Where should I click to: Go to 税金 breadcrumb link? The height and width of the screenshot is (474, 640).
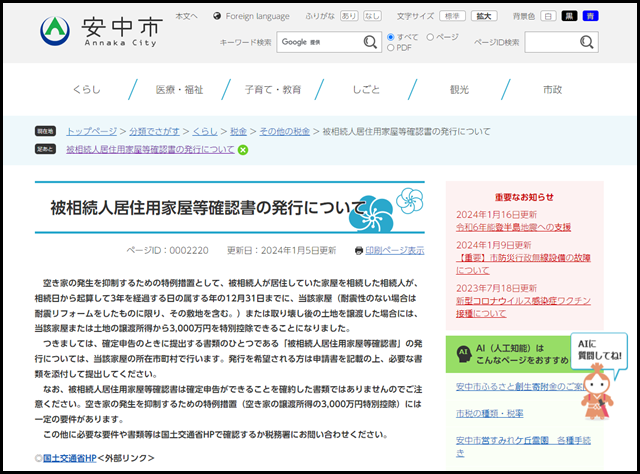[x=238, y=131]
